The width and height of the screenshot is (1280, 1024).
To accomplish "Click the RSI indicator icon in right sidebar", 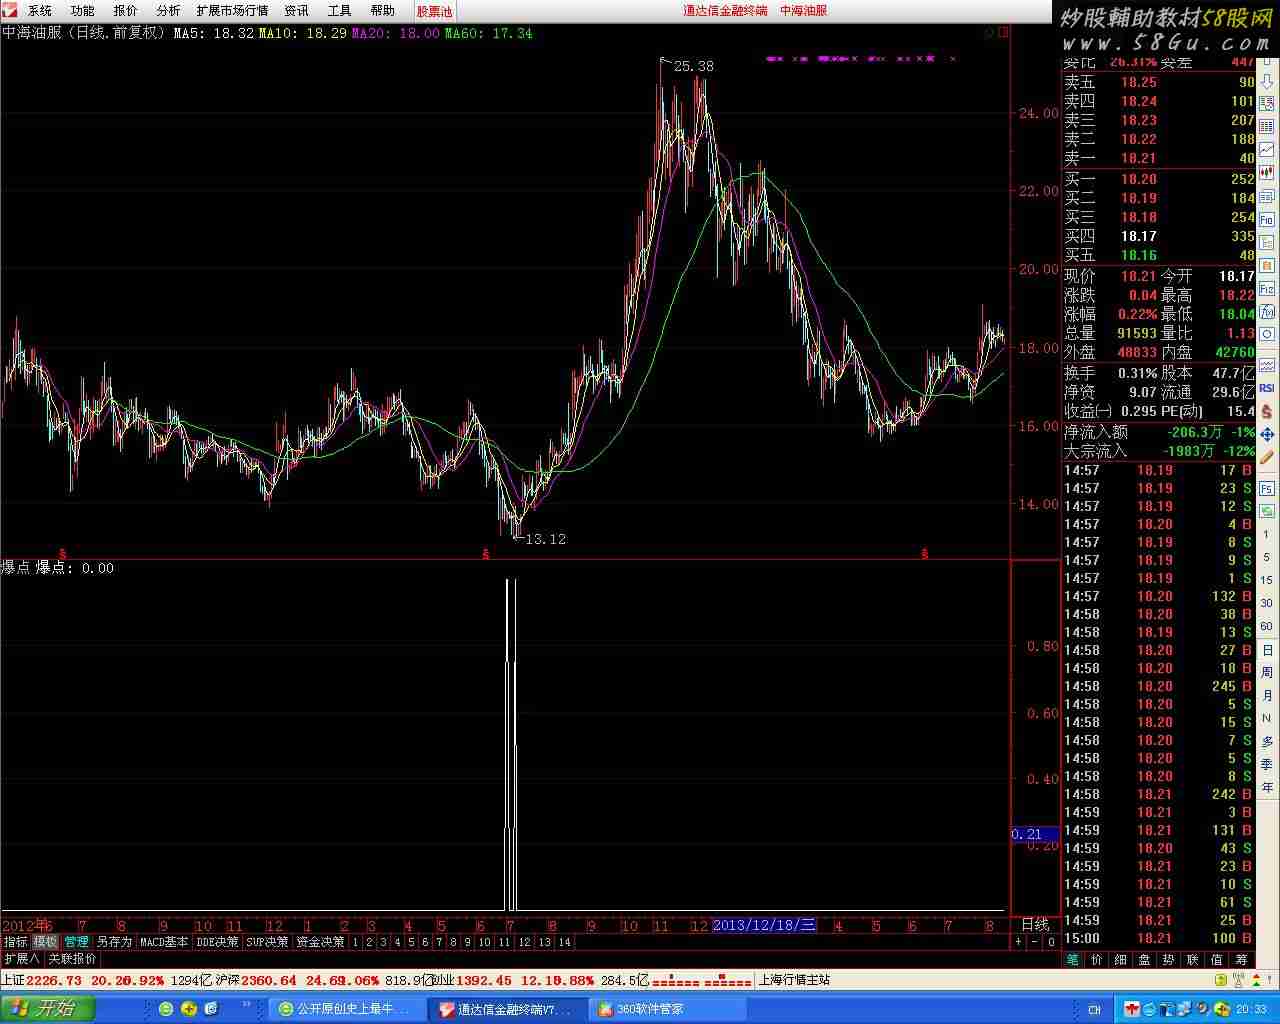I will pos(1267,388).
